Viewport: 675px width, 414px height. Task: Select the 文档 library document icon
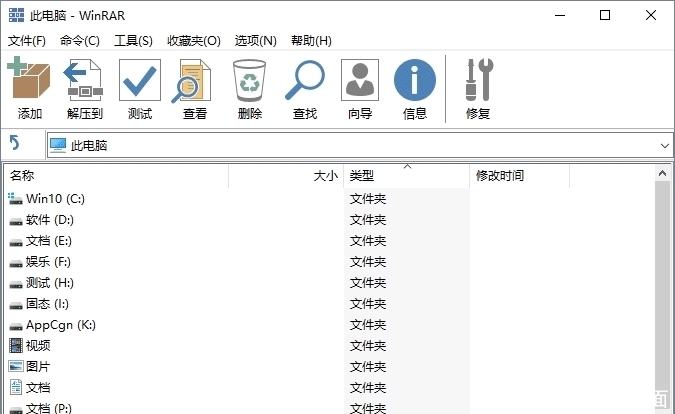click(x=16, y=387)
